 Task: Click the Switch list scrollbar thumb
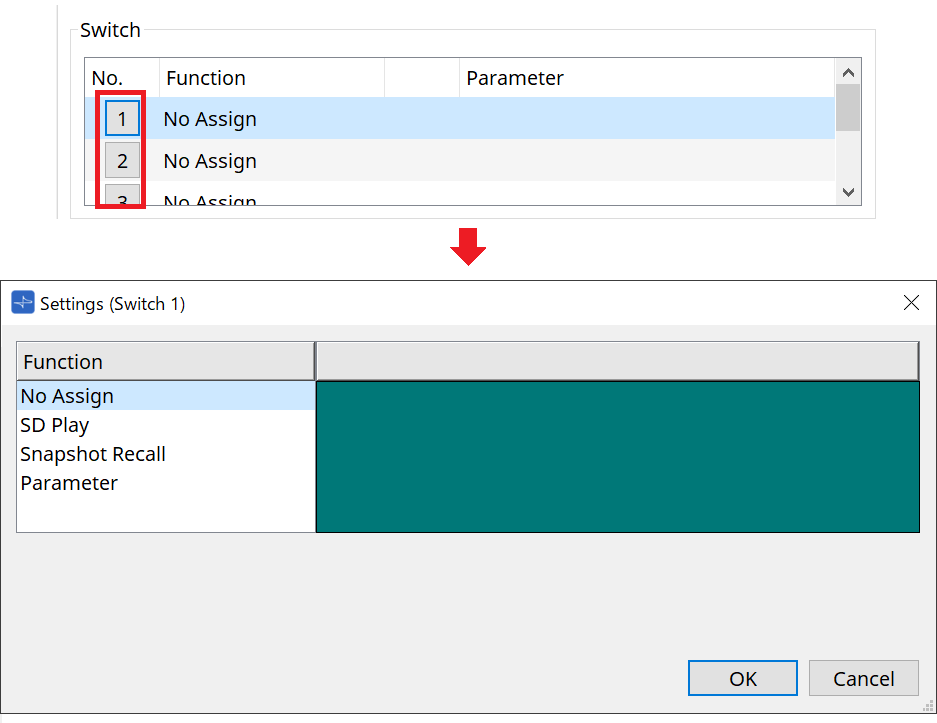tap(848, 108)
